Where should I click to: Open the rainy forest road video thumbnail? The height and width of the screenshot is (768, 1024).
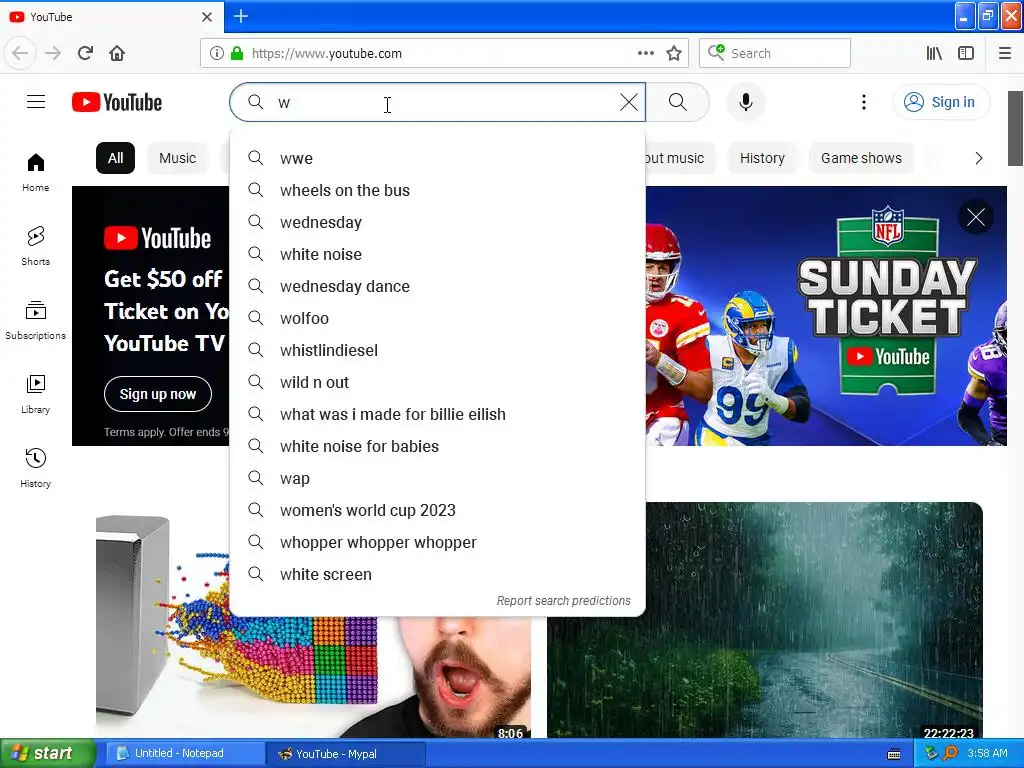click(x=765, y=620)
